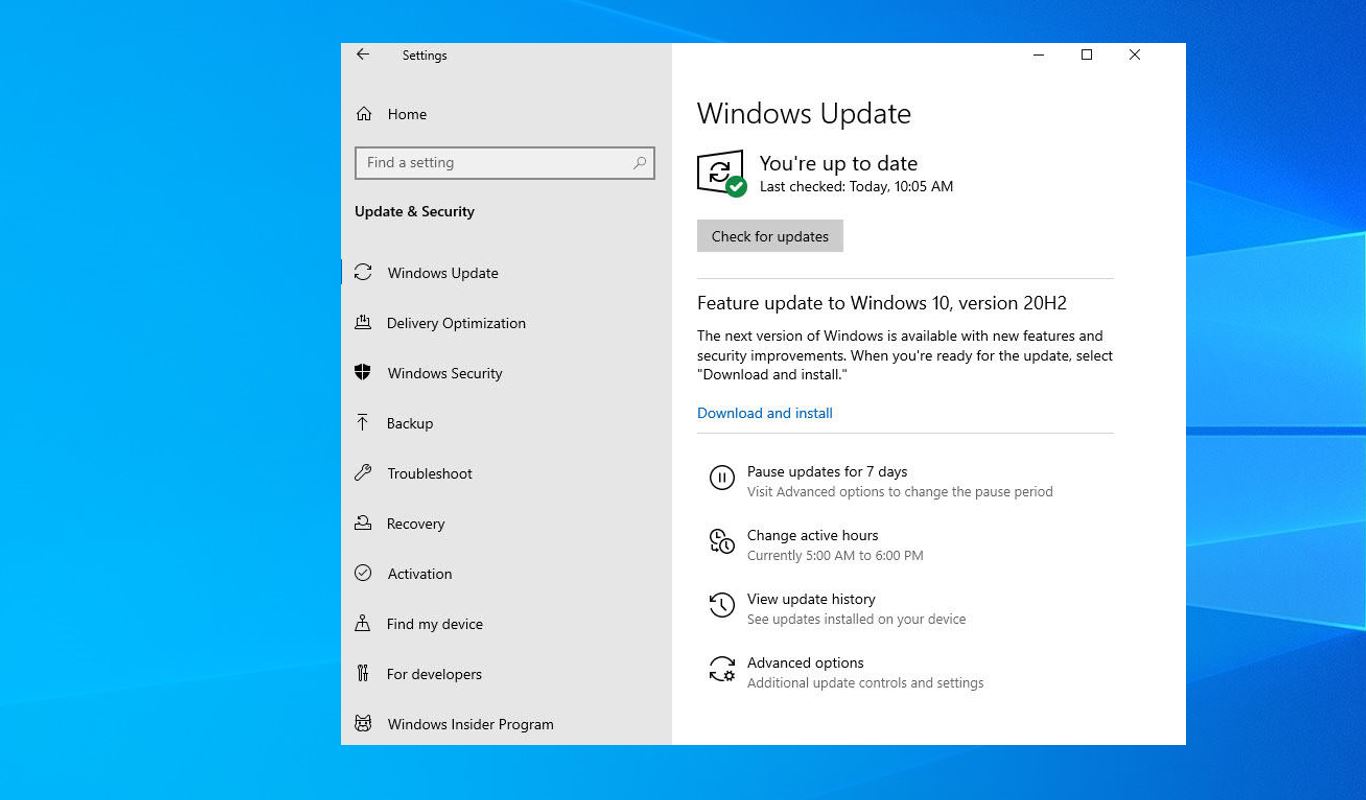Viewport: 1366px width, 800px height.
Task: Click the Recovery icon
Action: tap(363, 522)
